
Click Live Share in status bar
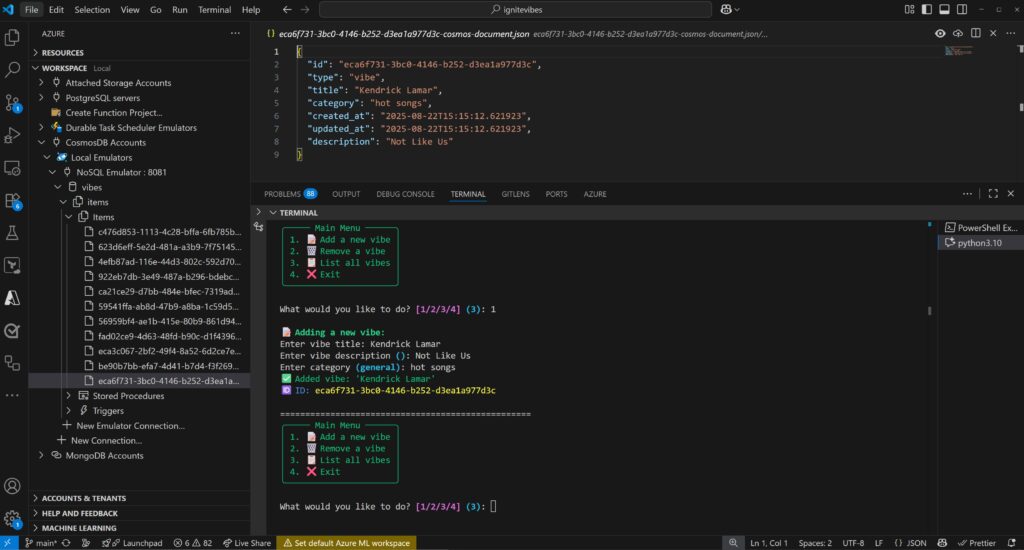pyautogui.click(x=247, y=543)
